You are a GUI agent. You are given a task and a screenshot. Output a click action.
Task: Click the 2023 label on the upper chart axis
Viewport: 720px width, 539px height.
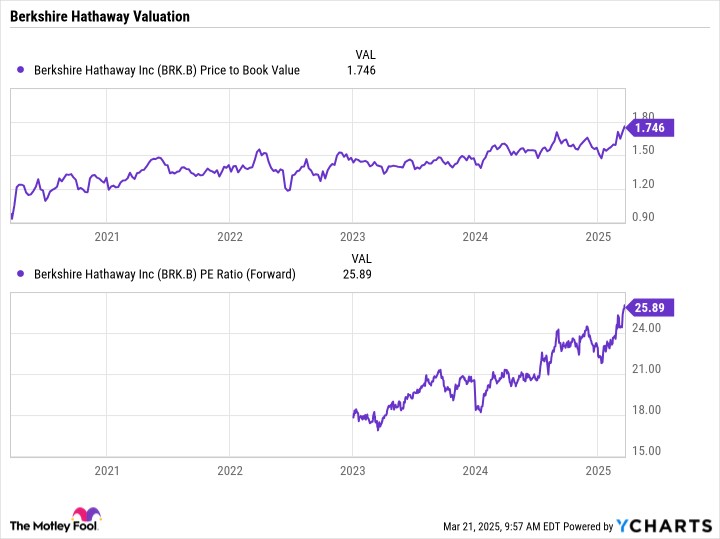click(x=352, y=236)
